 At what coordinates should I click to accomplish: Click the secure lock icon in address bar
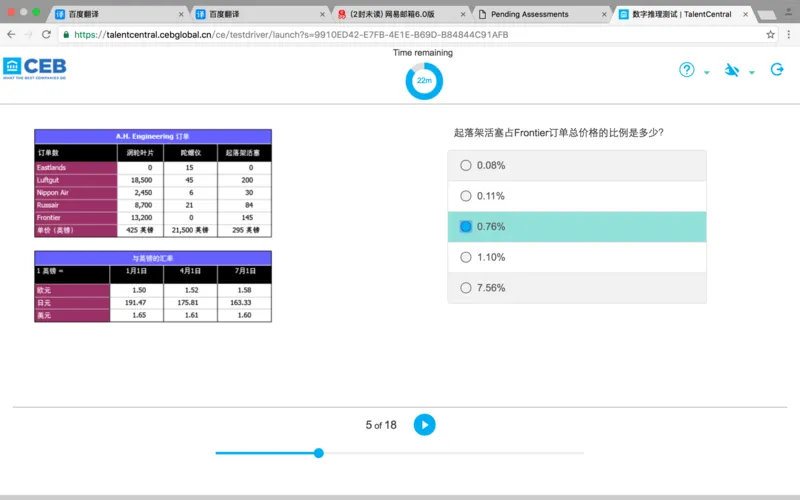coord(66,35)
